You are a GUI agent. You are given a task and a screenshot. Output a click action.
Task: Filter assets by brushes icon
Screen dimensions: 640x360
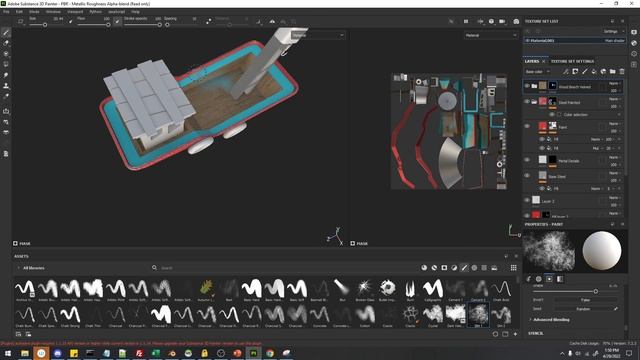click(x=464, y=268)
